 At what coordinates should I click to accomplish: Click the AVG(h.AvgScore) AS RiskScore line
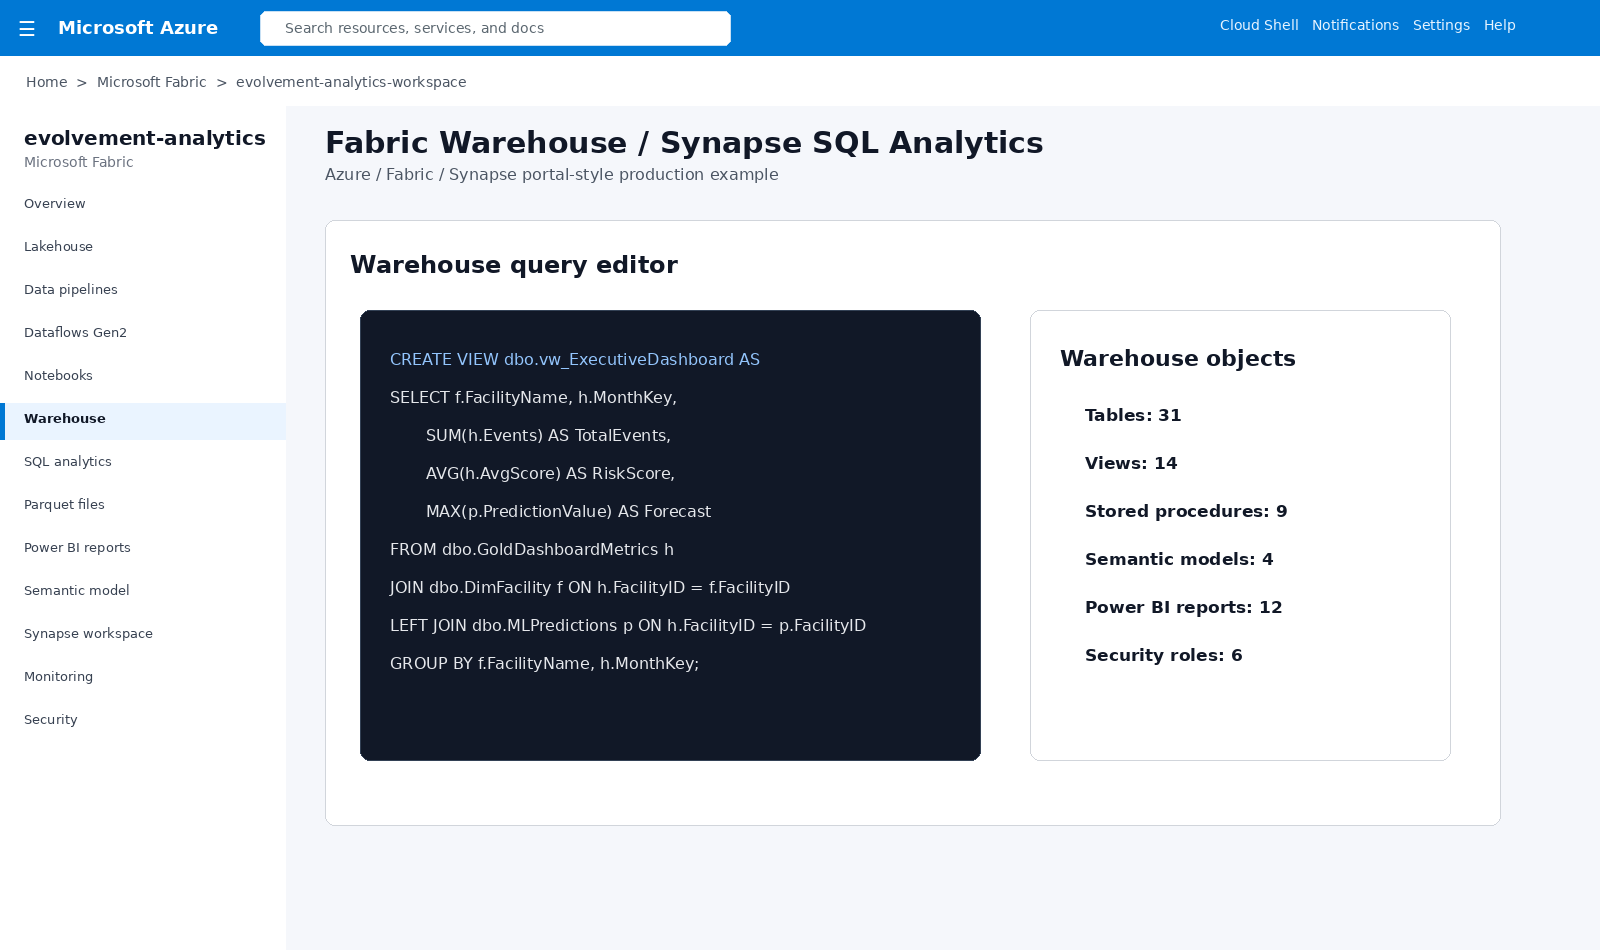pos(550,473)
